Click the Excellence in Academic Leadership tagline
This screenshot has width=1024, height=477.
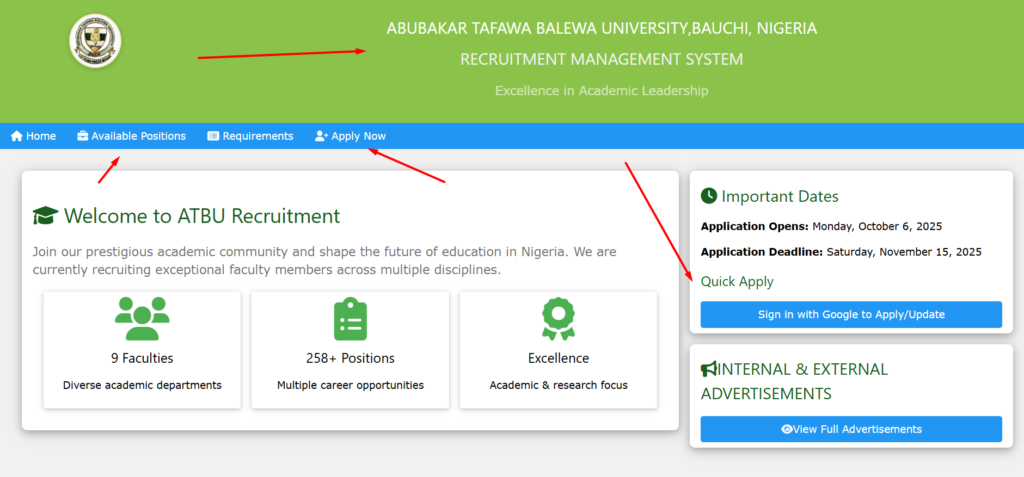(601, 91)
